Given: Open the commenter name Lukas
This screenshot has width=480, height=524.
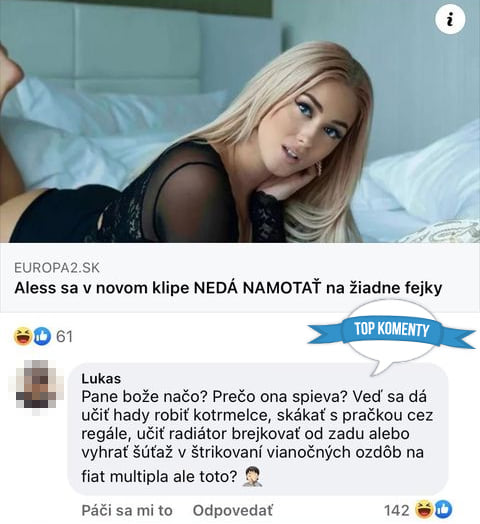Looking at the screenshot, I should (101, 379).
